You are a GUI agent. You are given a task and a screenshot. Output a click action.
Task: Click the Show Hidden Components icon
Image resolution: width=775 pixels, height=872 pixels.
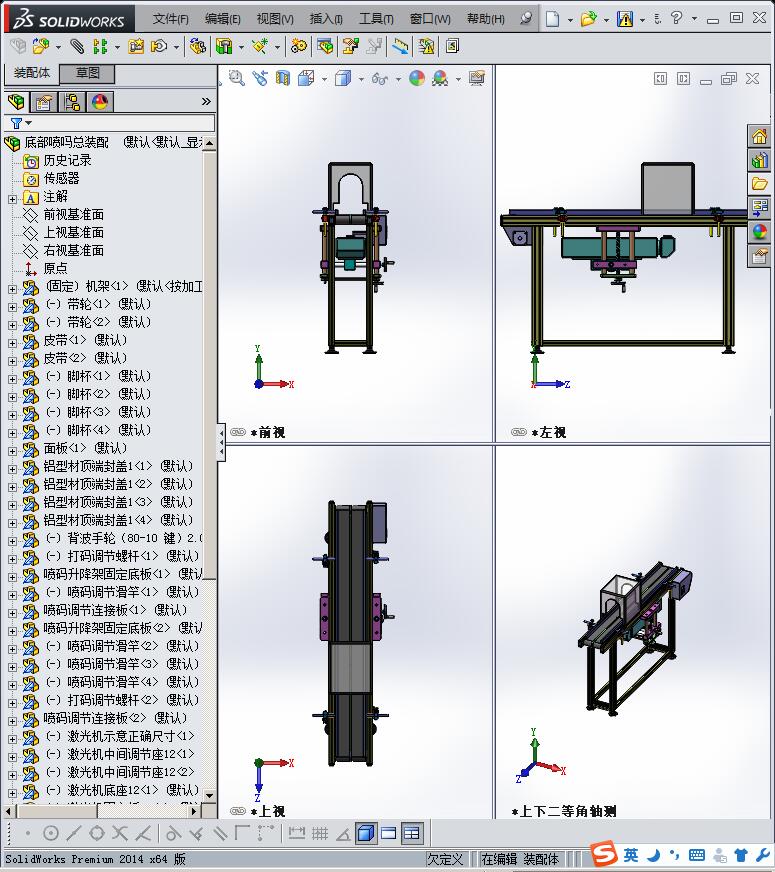(197, 46)
